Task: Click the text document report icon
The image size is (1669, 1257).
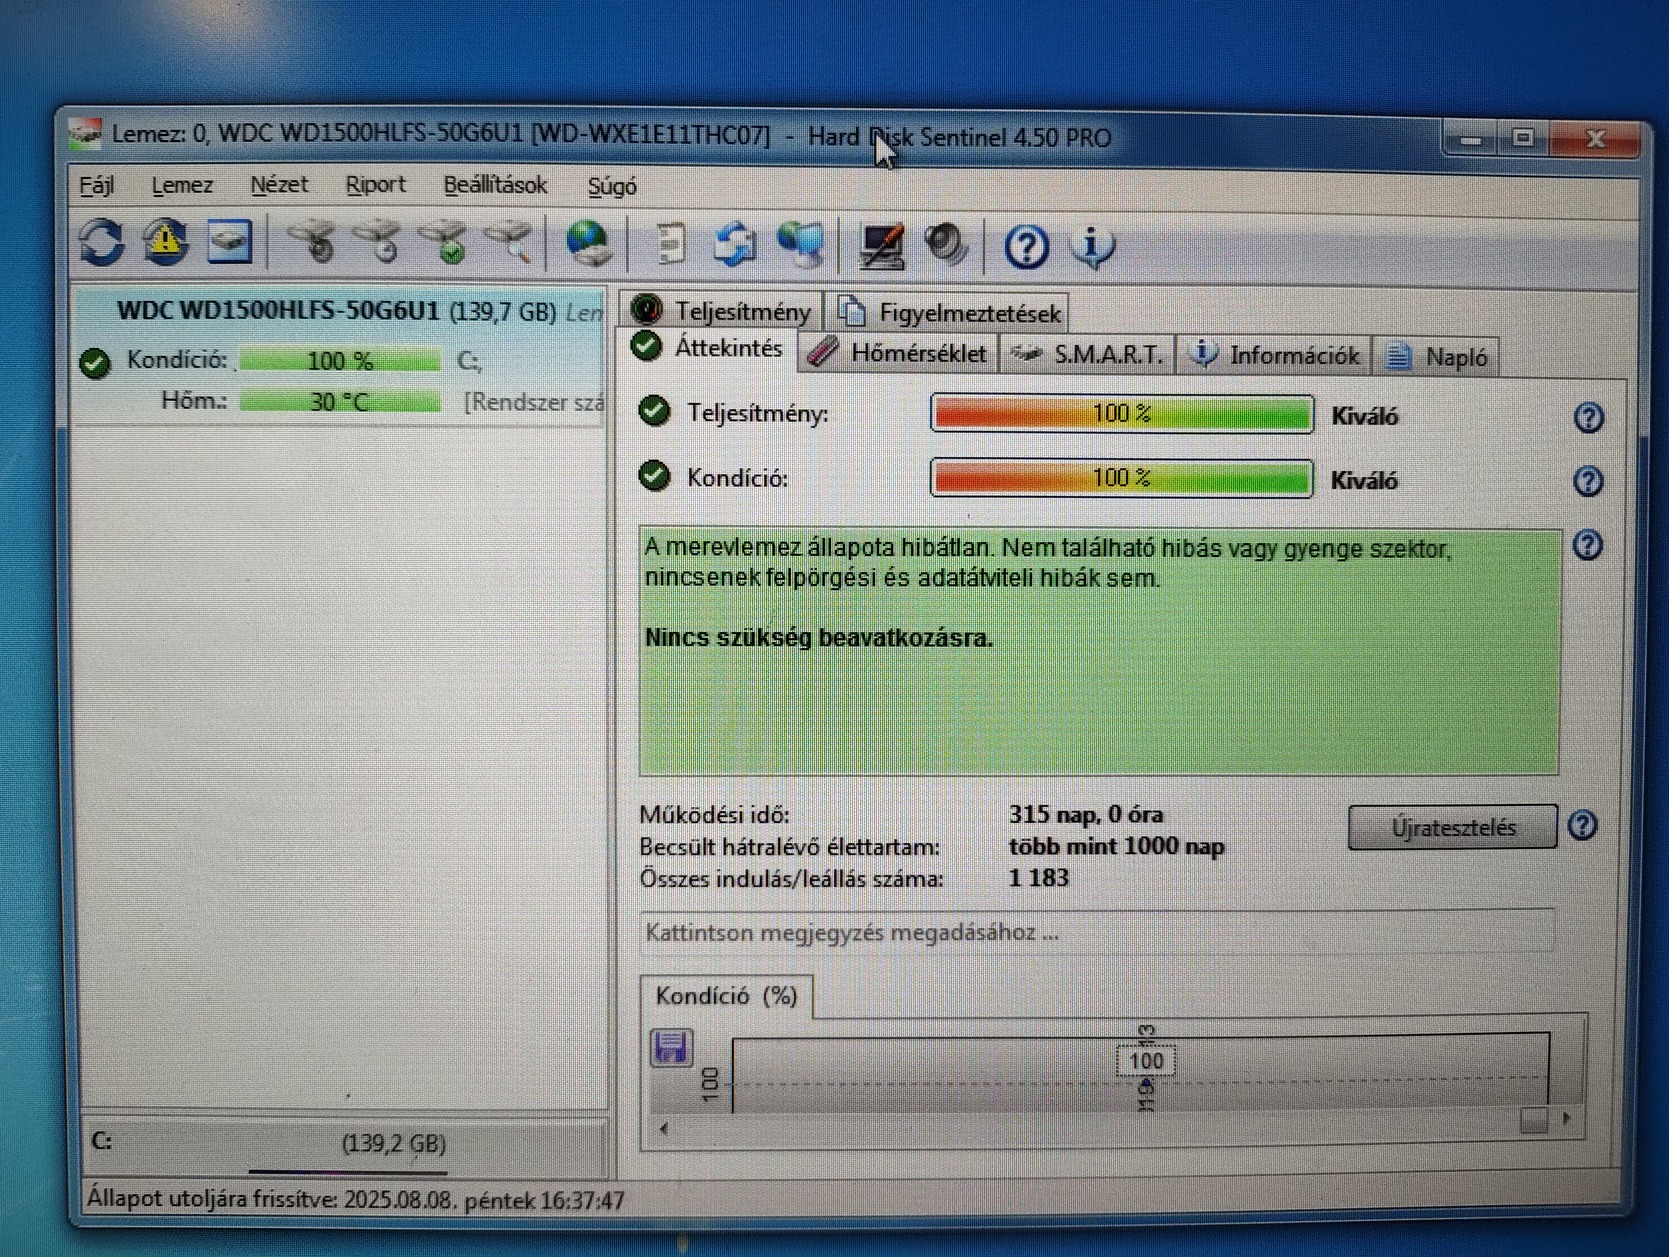Action: coord(670,245)
